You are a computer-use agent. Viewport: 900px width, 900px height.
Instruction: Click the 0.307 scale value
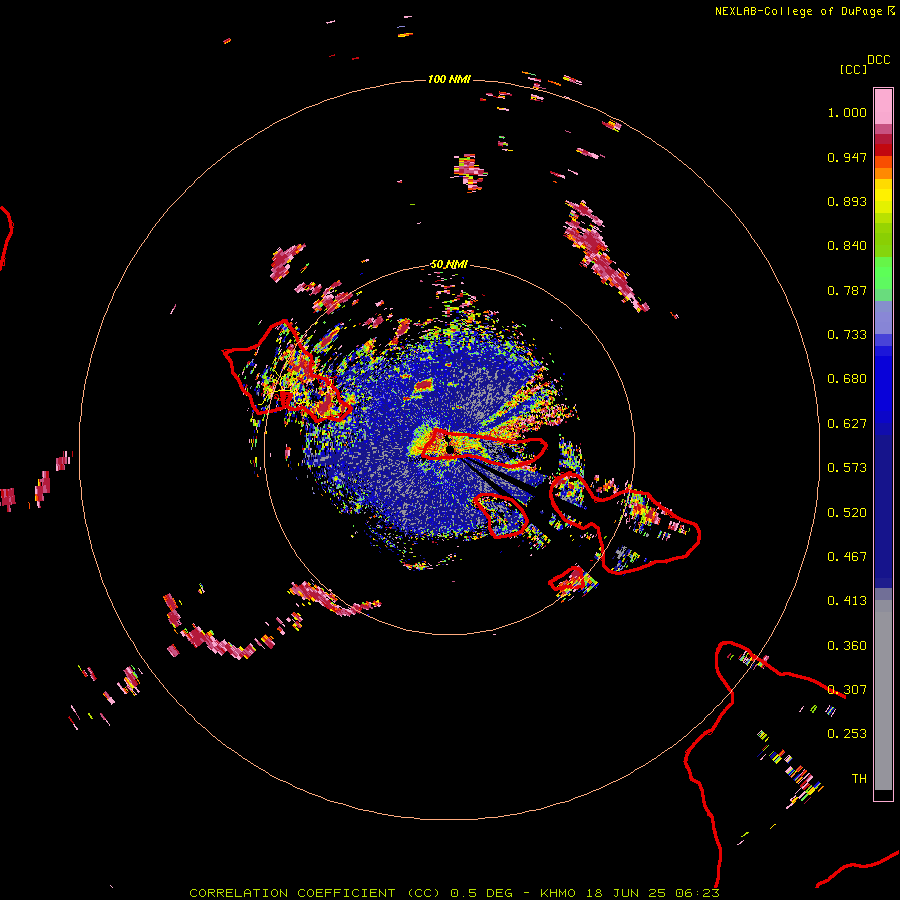[x=847, y=690]
